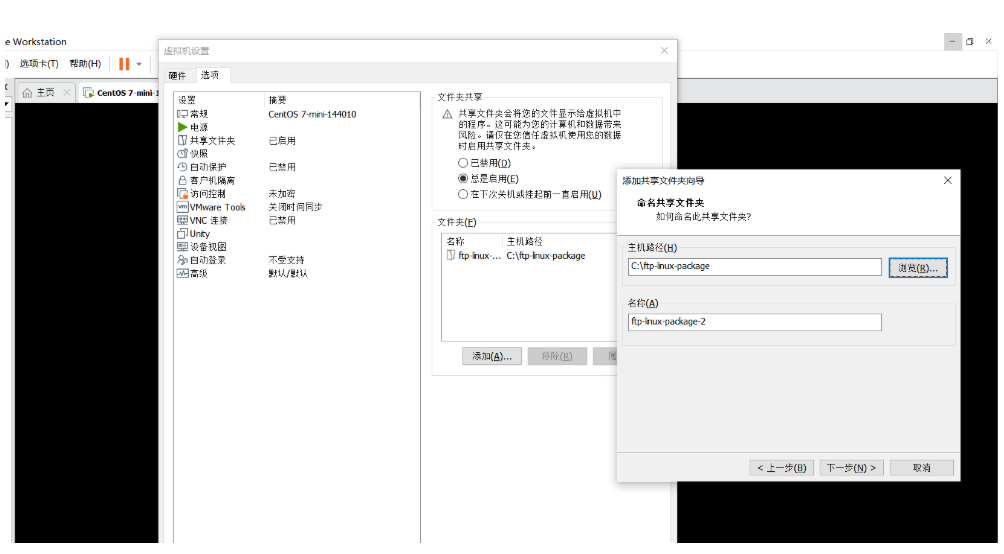Select the 常规 row in settings list

296,114
